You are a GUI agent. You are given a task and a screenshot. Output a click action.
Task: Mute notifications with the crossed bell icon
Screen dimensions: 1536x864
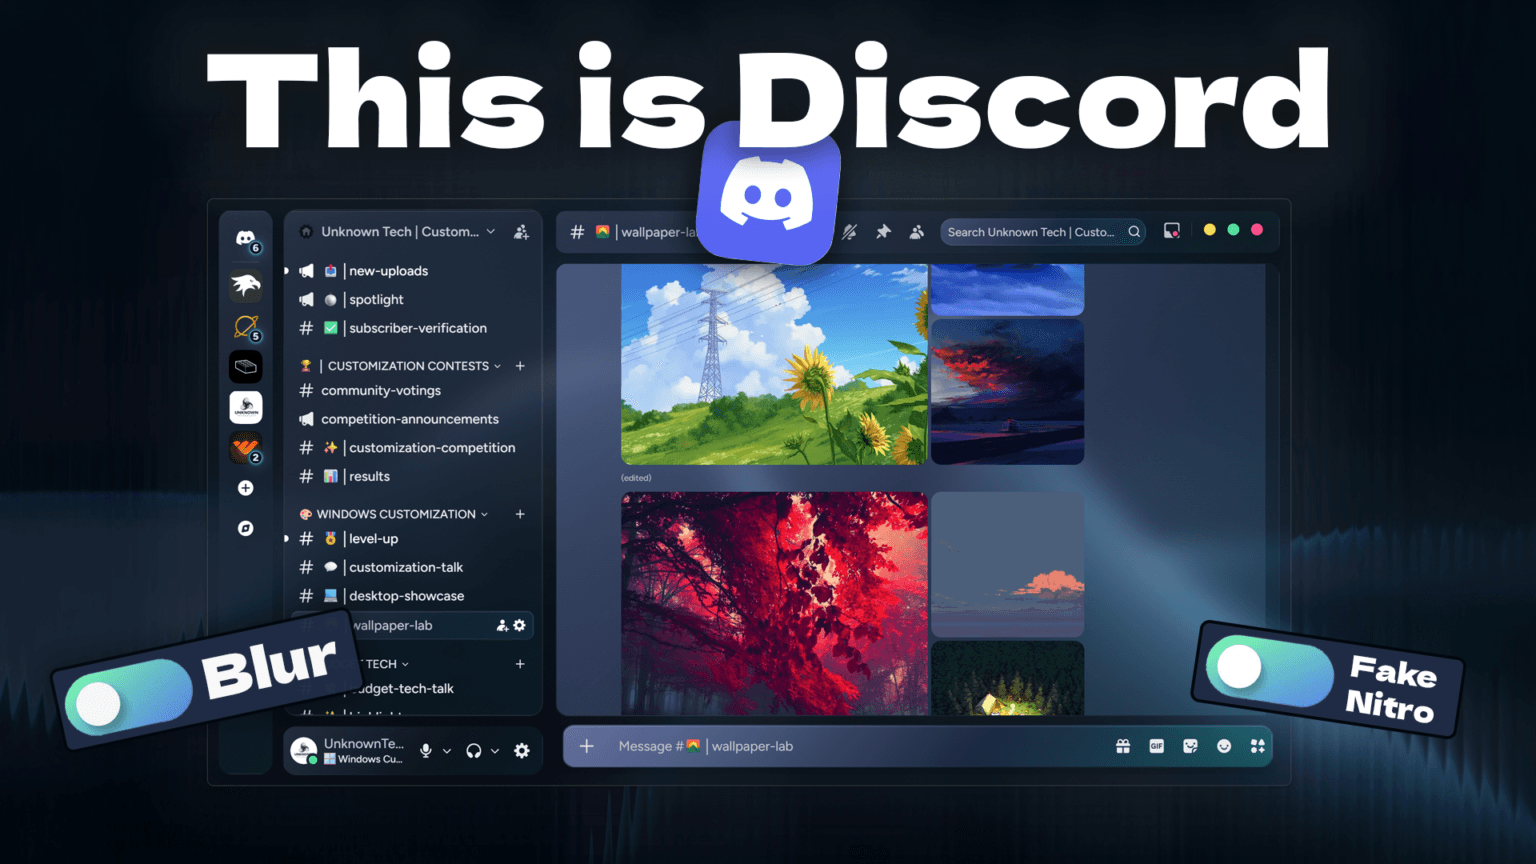pos(850,232)
